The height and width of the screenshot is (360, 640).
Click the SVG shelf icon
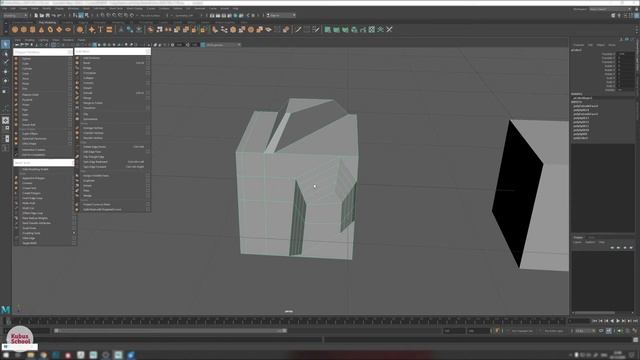109,29
